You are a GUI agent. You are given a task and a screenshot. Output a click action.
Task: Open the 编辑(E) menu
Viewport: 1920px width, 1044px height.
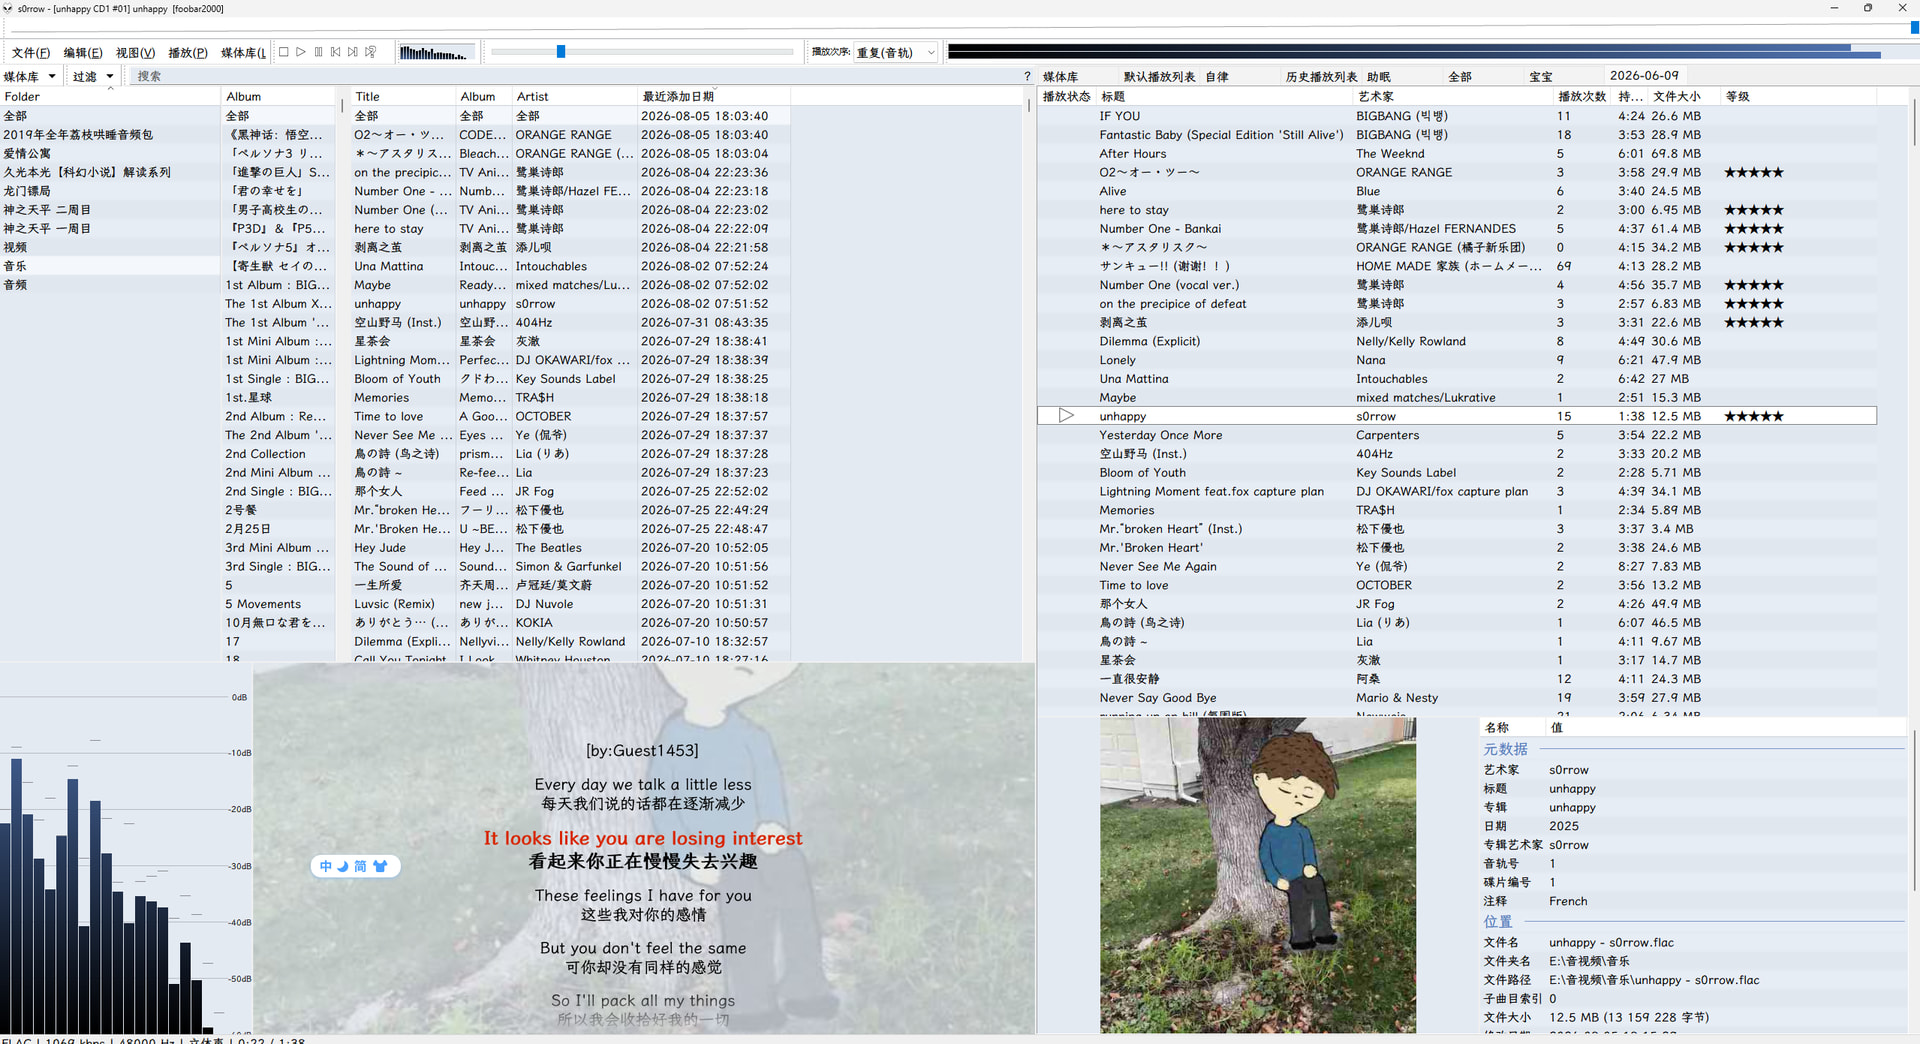click(x=83, y=53)
